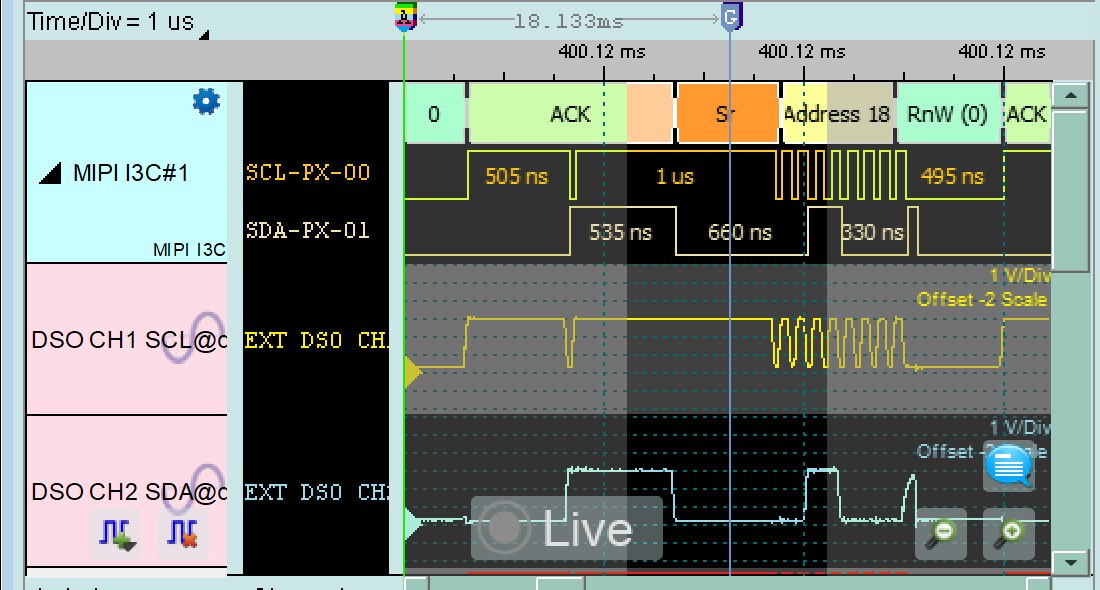
Task: Click the 495 ns SCL pulse measurement
Action: tap(952, 176)
